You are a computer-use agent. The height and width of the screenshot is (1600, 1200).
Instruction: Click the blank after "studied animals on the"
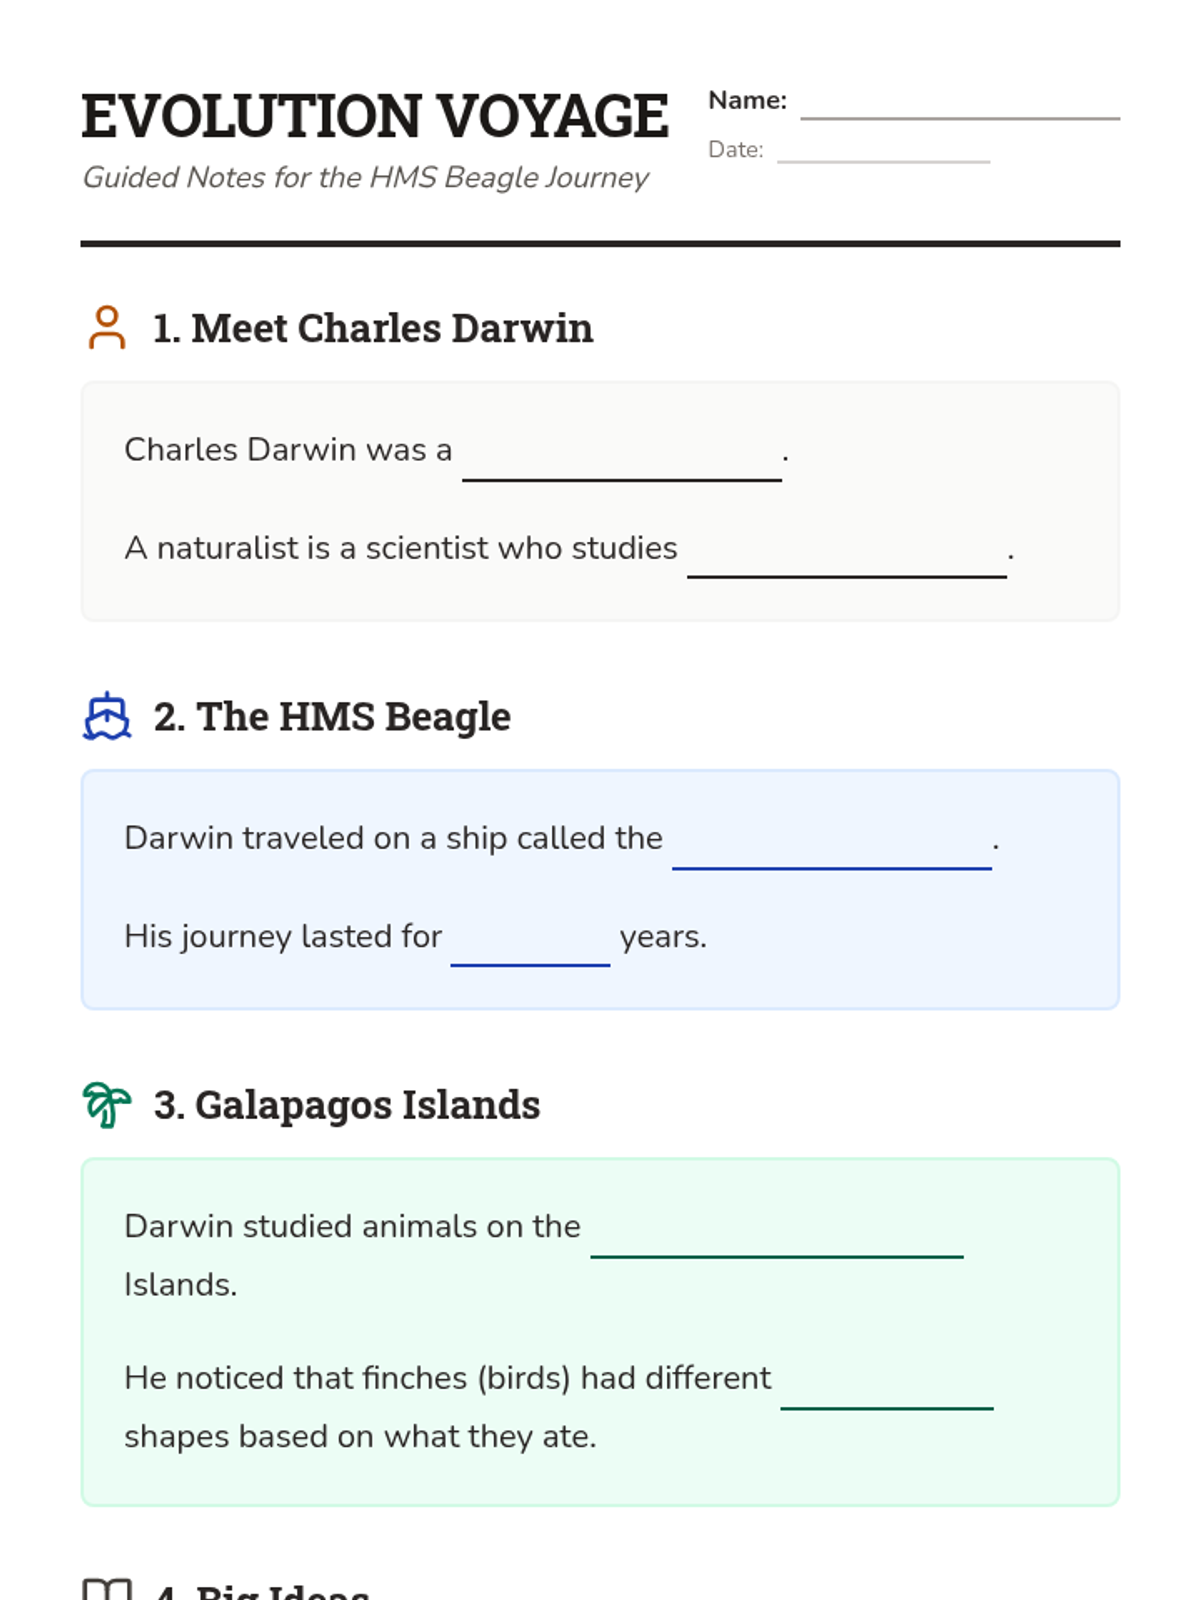coord(776,1236)
